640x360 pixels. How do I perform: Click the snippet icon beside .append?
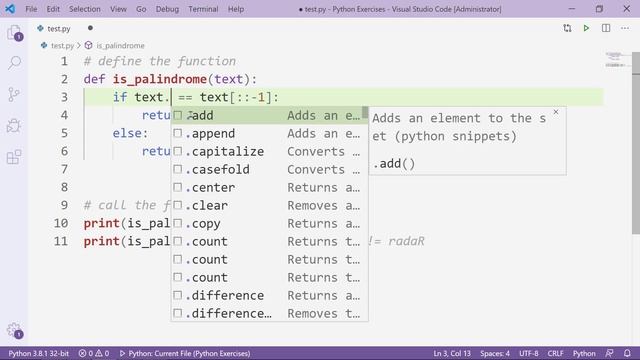(x=178, y=133)
